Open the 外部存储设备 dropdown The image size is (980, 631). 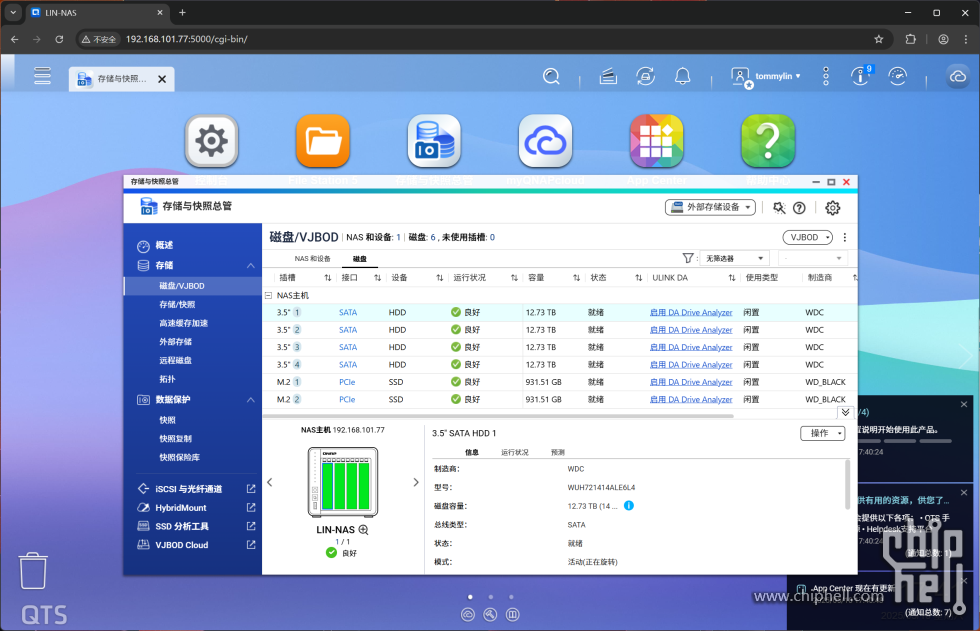tap(710, 207)
